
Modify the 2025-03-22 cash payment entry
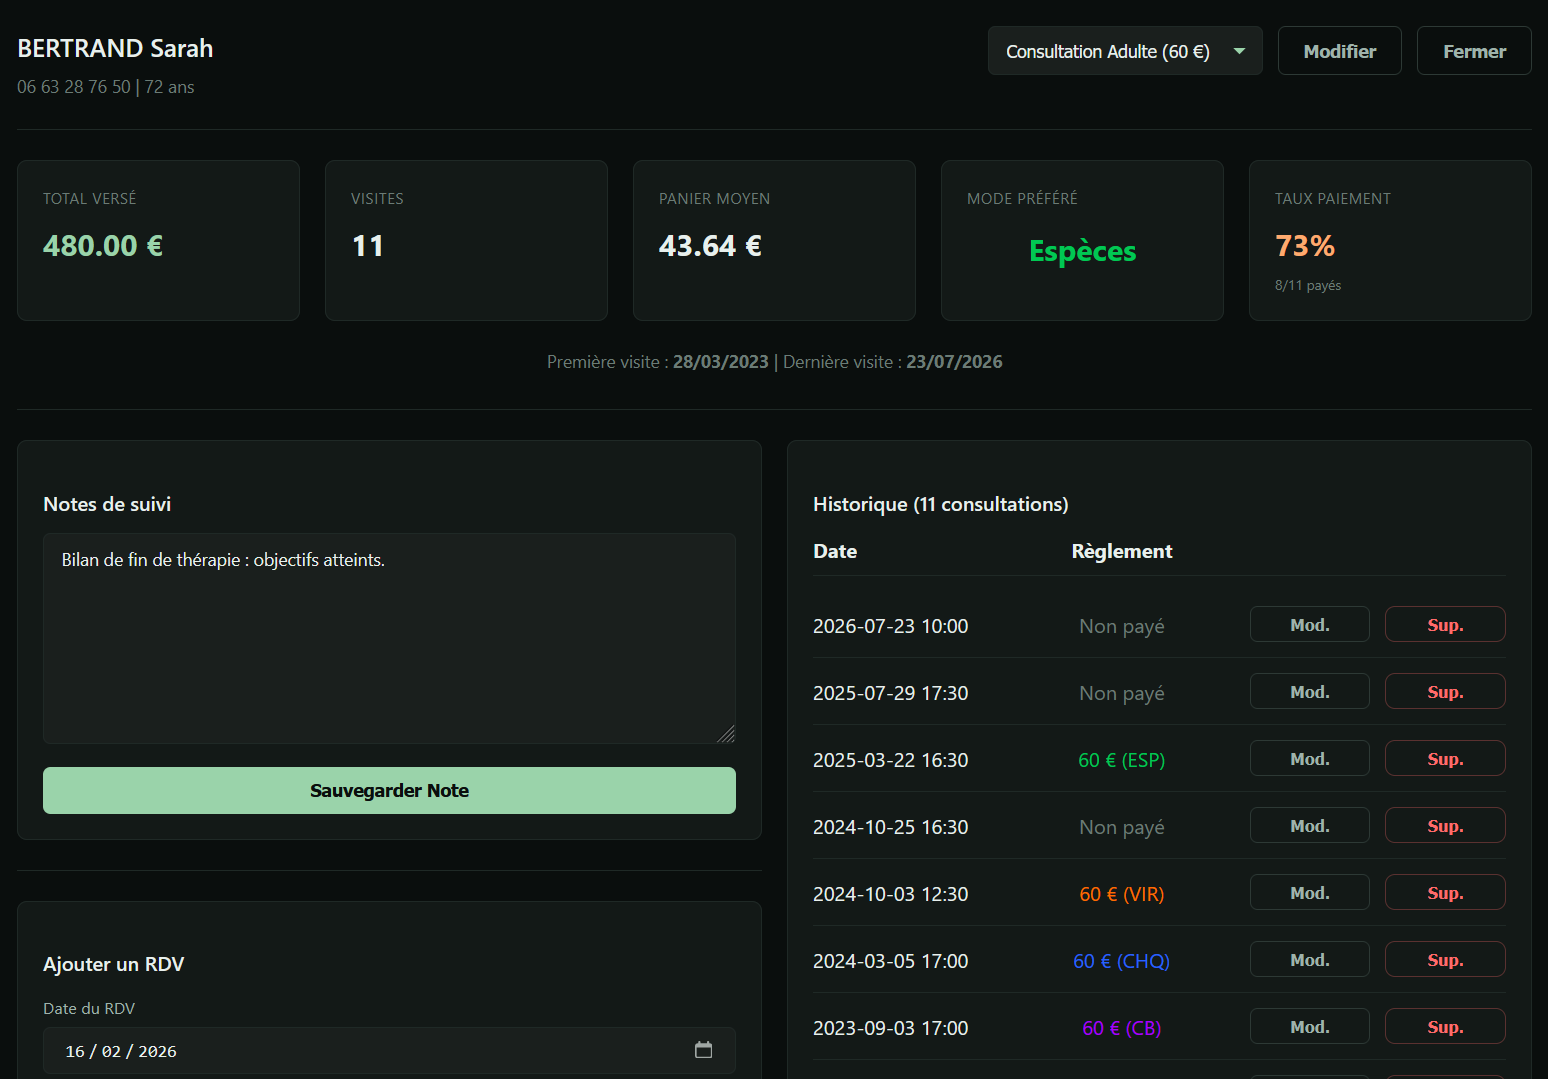pos(1309,759)
